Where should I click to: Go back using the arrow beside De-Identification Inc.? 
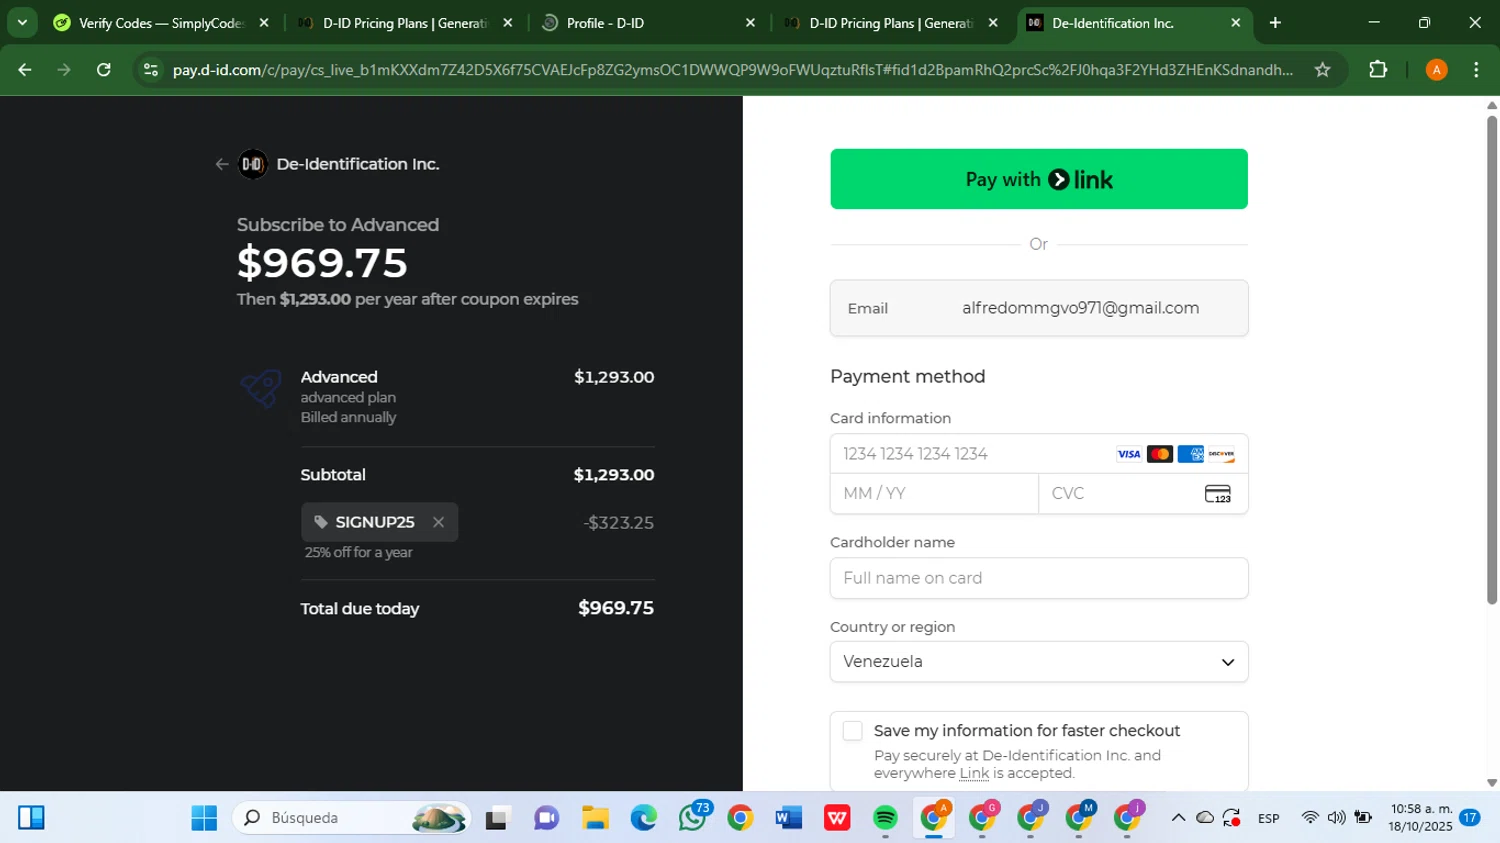coord(222,164)
